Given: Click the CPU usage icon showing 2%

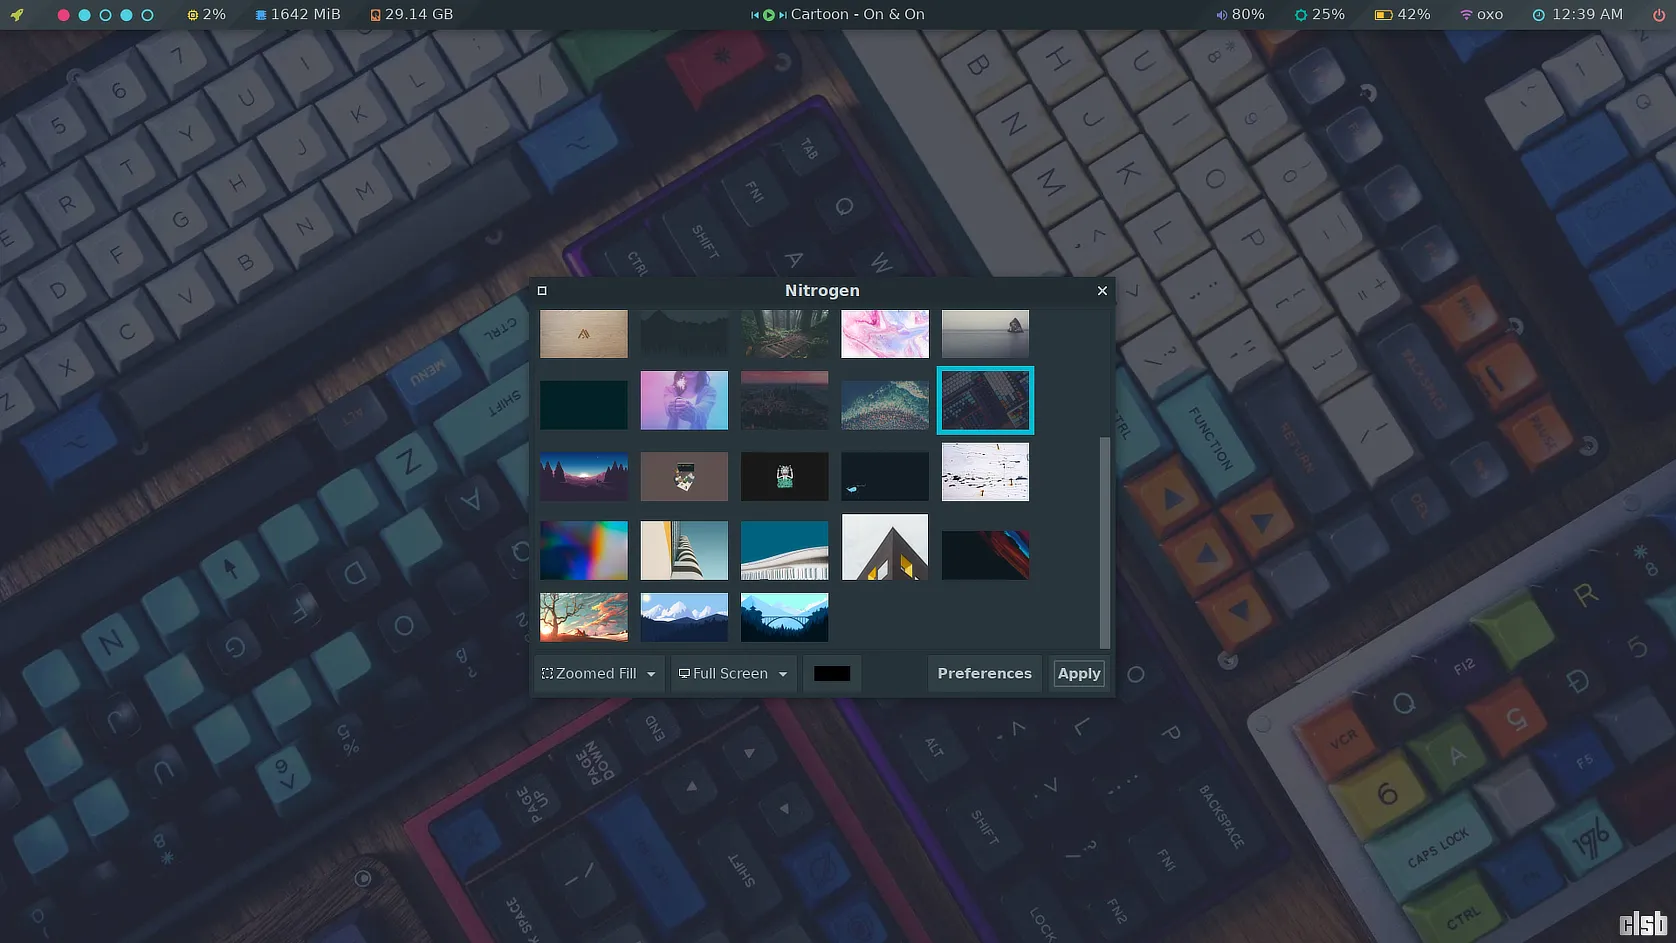Looking at the screenshot, I should pyautogui.click(x=193, y=15).
